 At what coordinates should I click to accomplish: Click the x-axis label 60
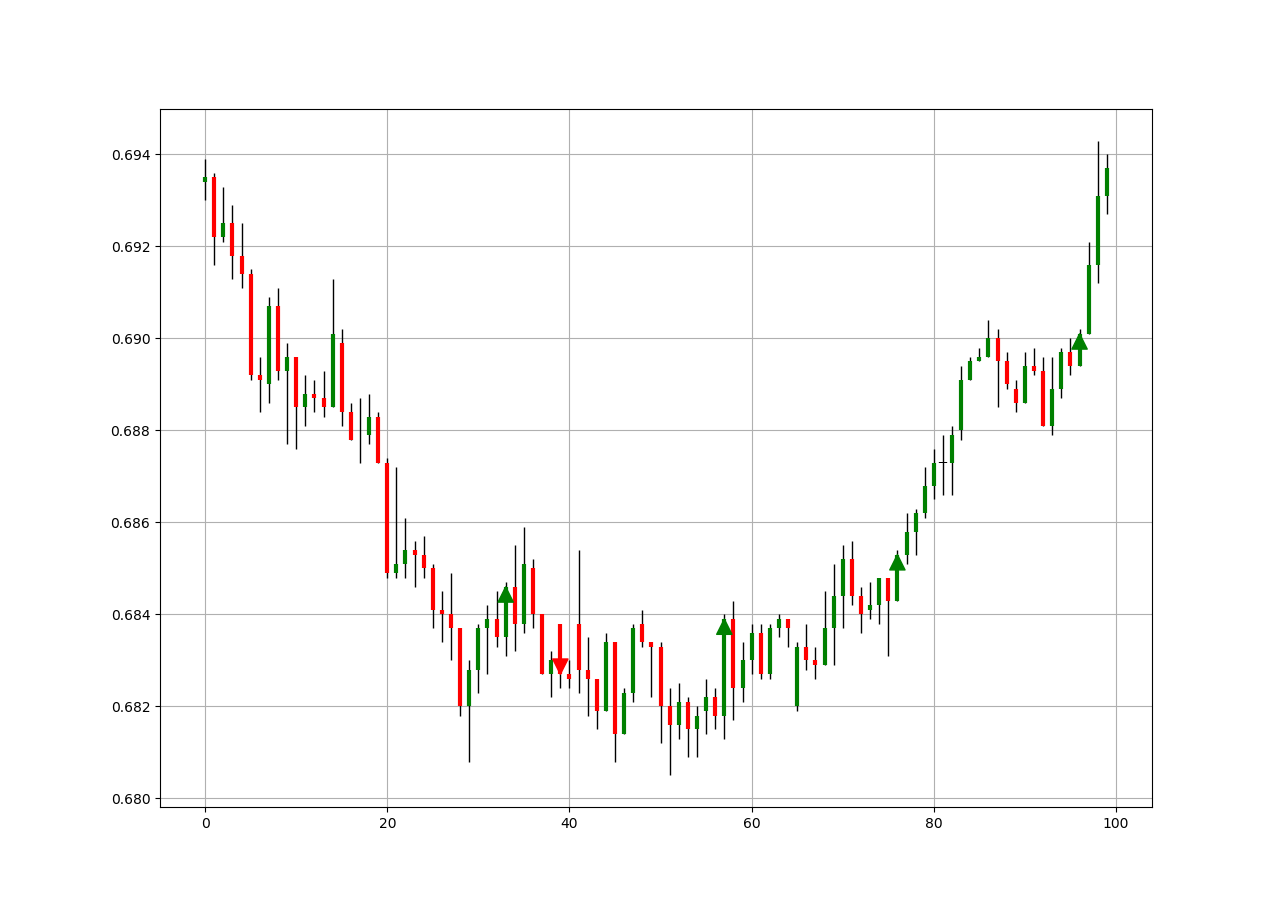pos(751,823)
